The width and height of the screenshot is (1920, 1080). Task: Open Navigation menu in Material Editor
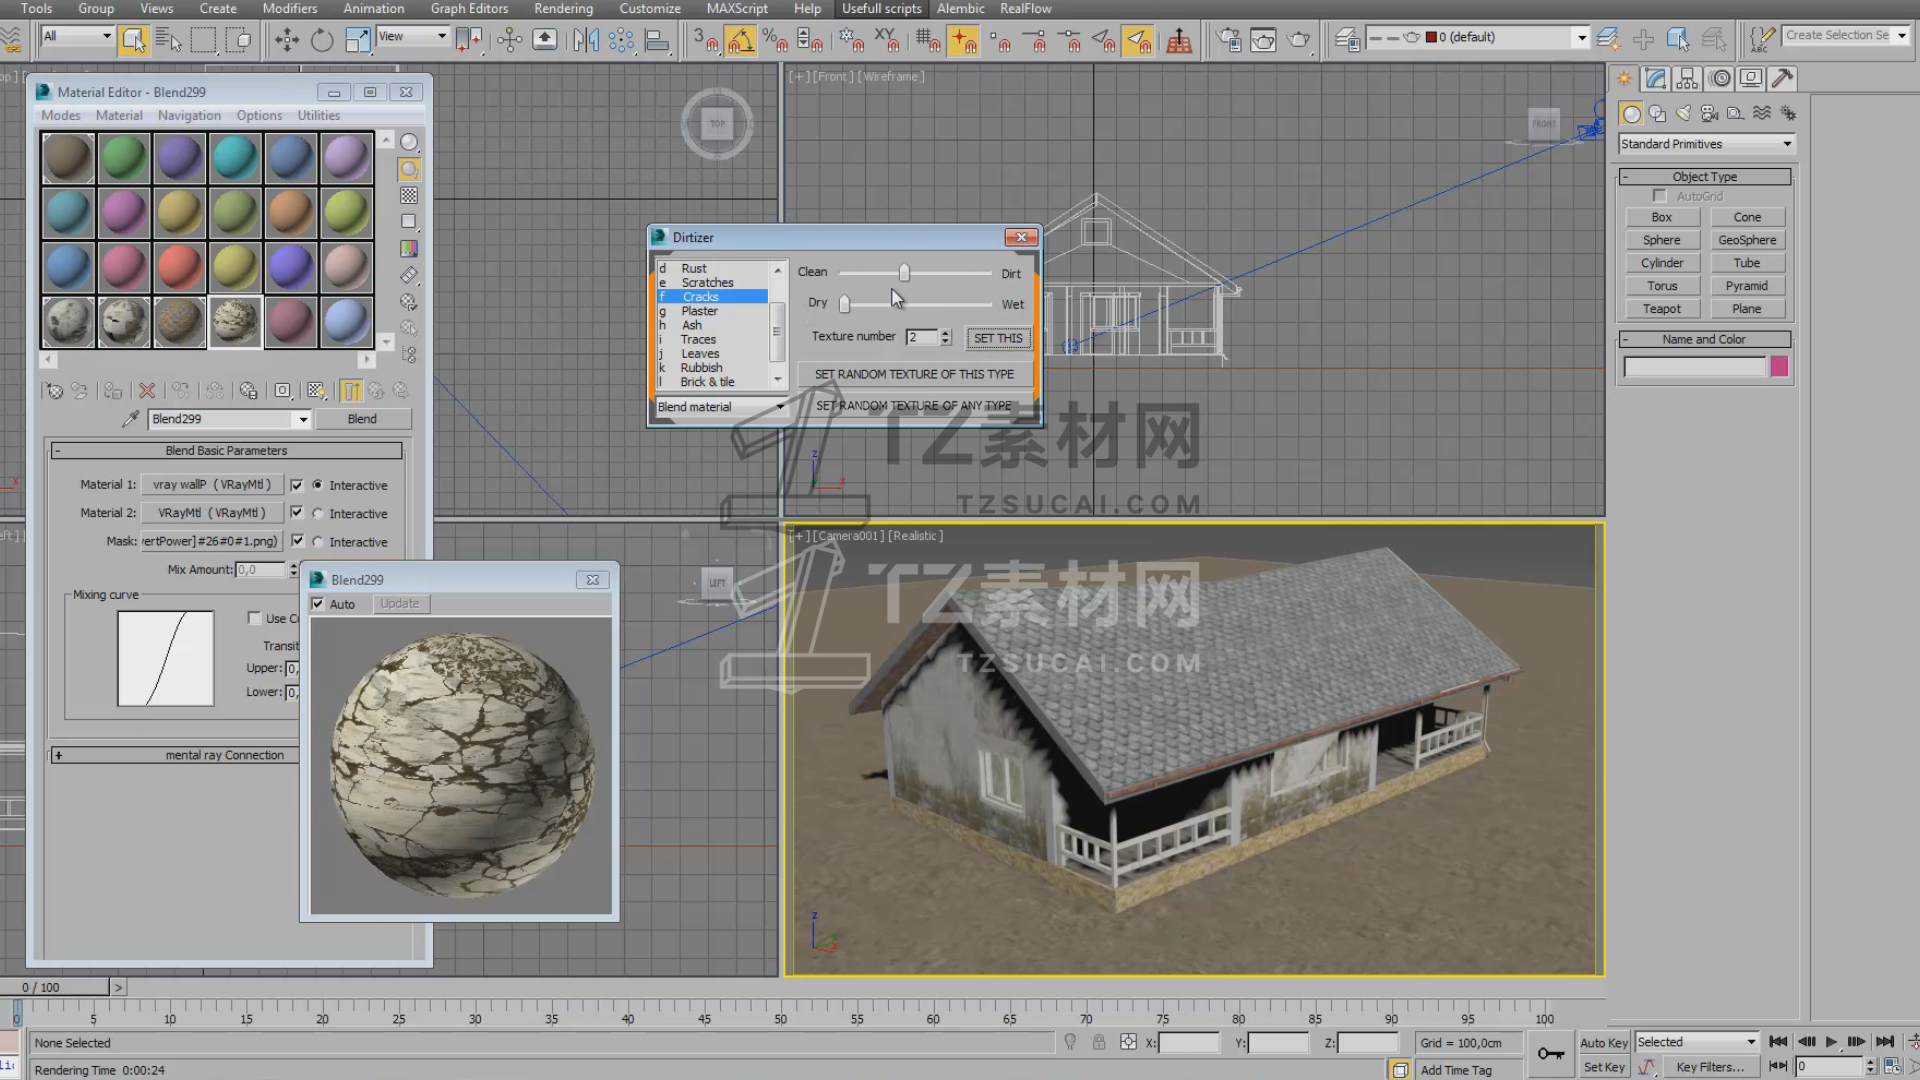188,115
